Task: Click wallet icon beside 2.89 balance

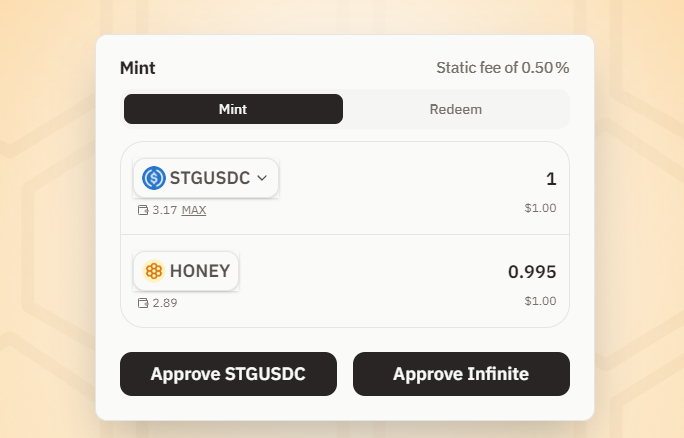Action: [143, 302]
